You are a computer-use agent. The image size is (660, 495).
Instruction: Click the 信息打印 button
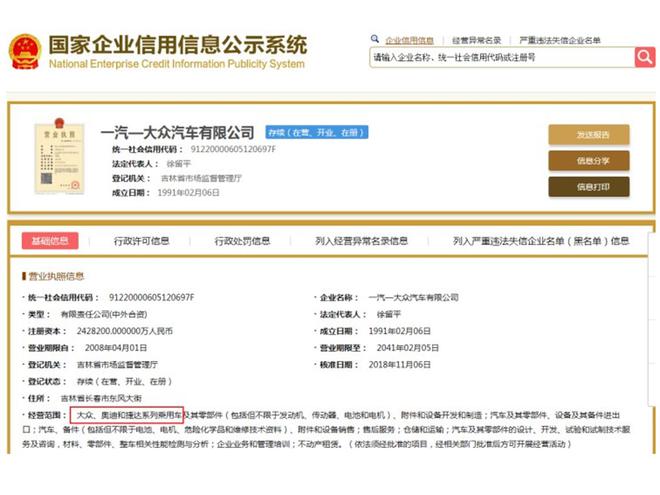589,187
